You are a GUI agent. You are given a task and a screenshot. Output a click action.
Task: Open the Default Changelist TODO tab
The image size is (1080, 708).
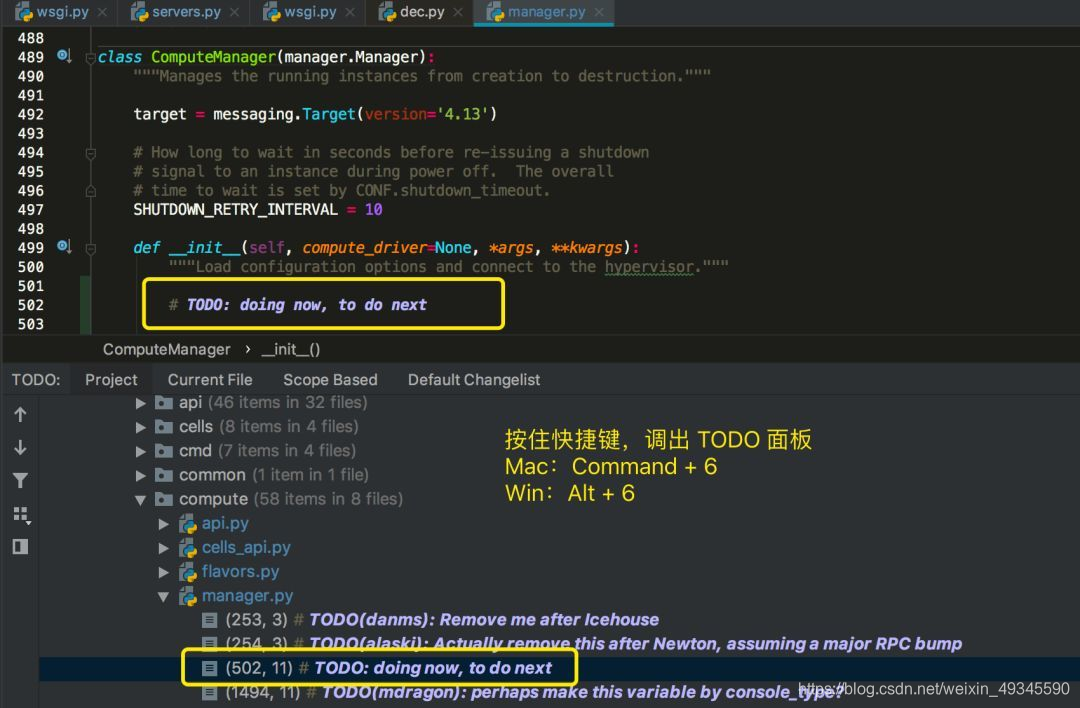click(x=474, y=379)
